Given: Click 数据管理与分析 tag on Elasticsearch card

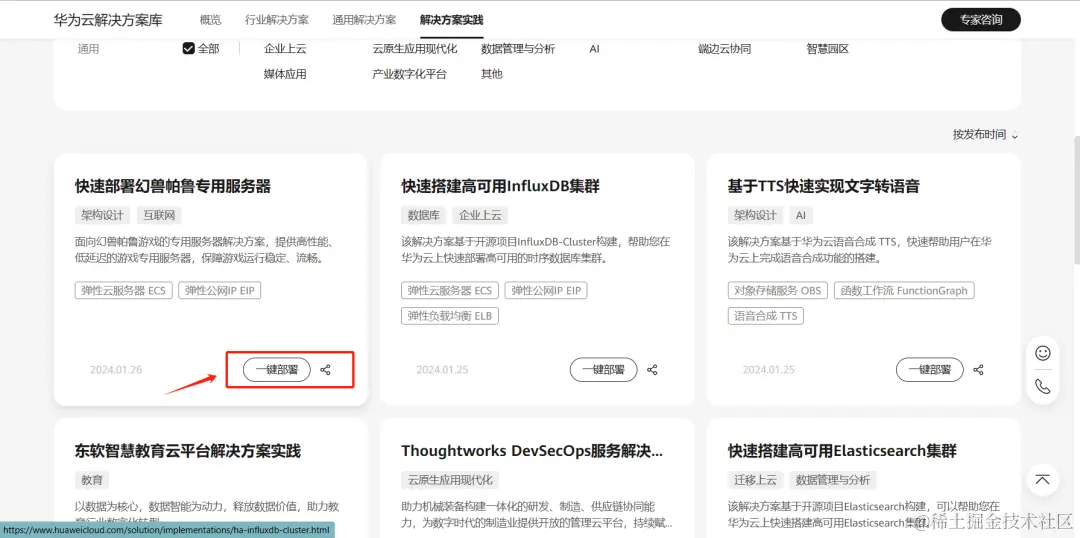Looking at the screenshot, I should [x=833, y=480].
